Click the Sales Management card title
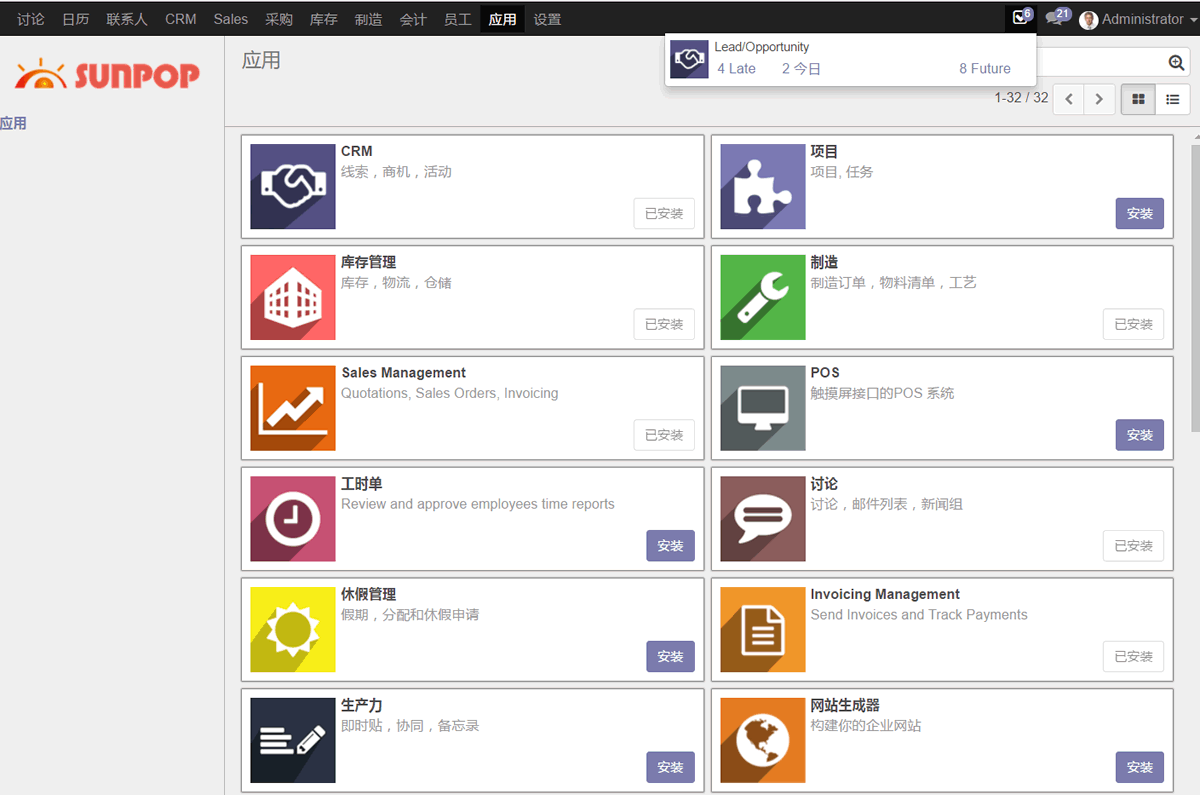 pos(404,373)
